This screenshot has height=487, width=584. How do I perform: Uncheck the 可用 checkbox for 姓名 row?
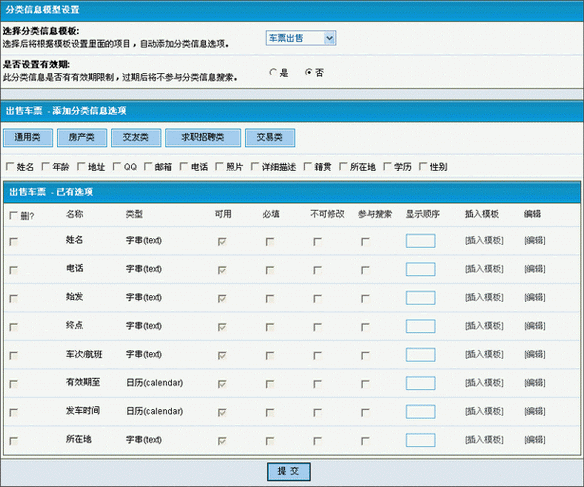point(222,242)
